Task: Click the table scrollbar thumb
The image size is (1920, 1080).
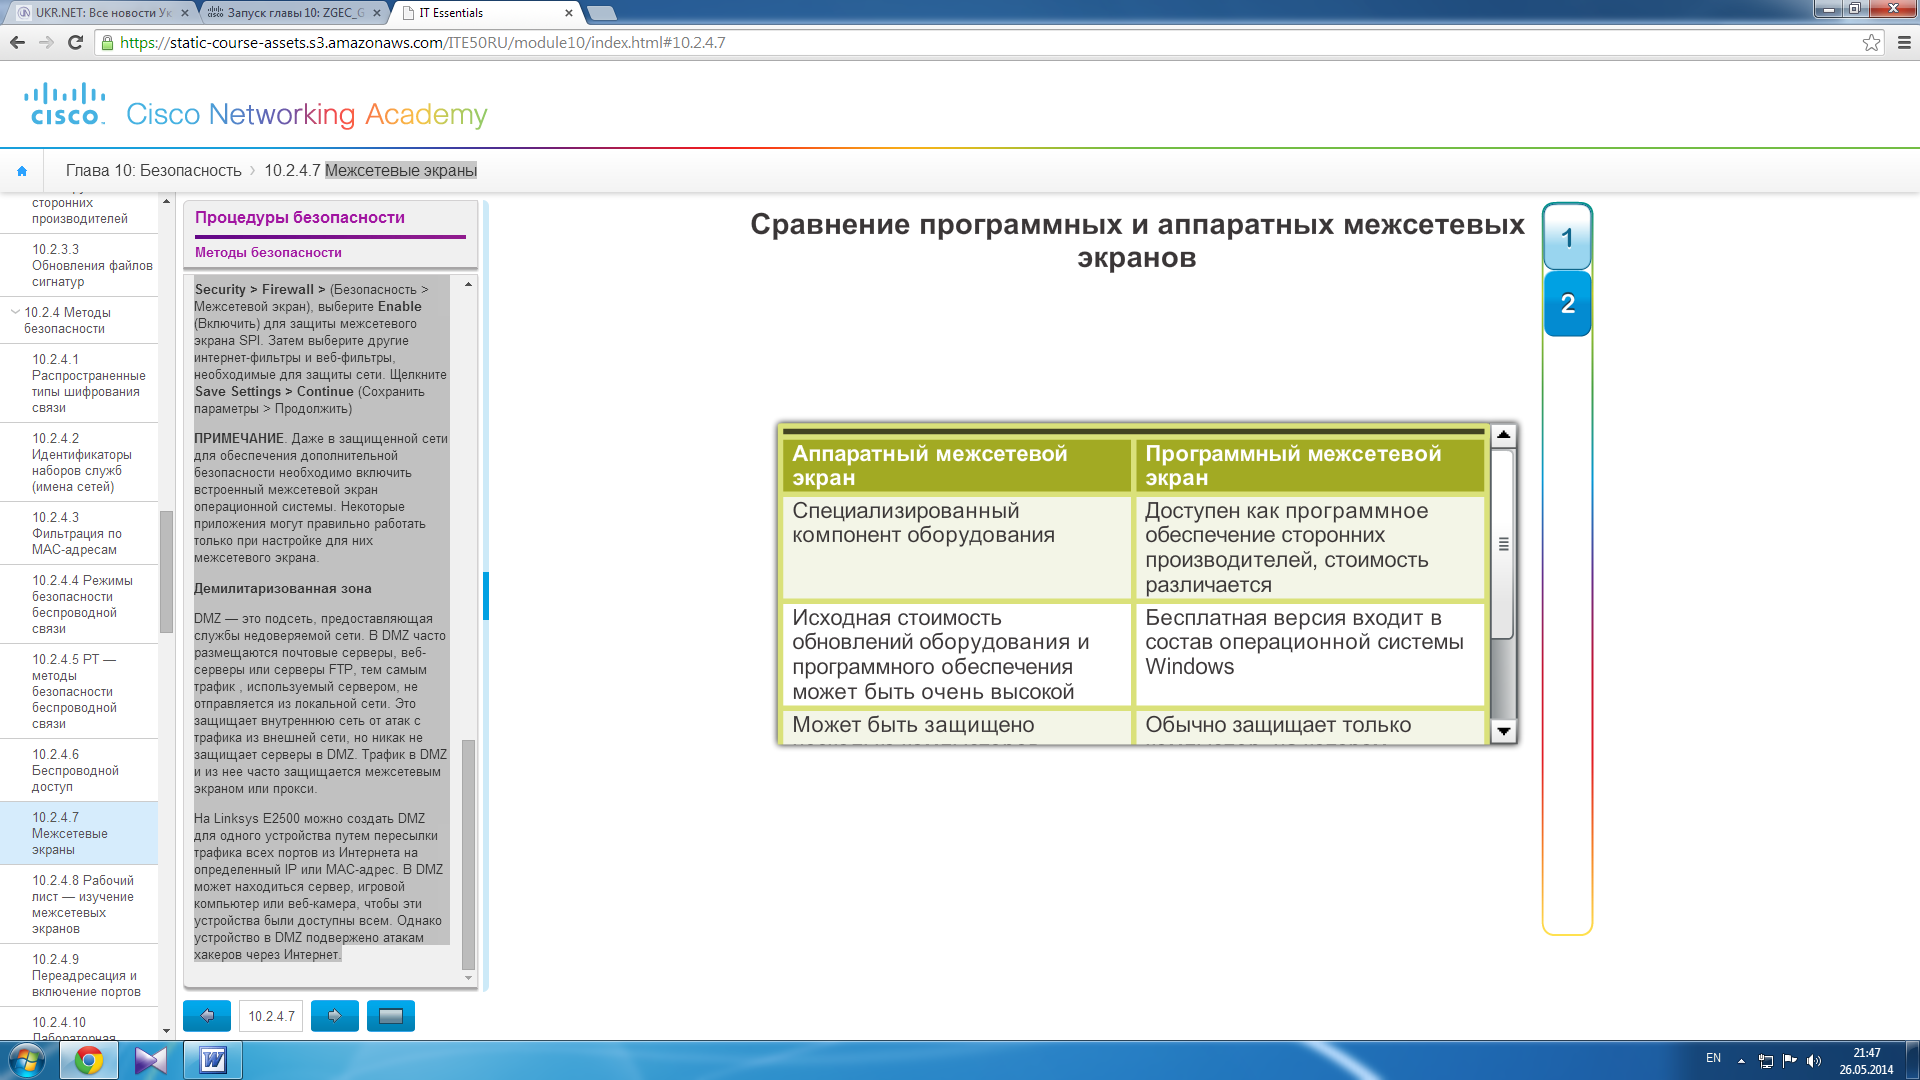Action: click(1503, 544)
